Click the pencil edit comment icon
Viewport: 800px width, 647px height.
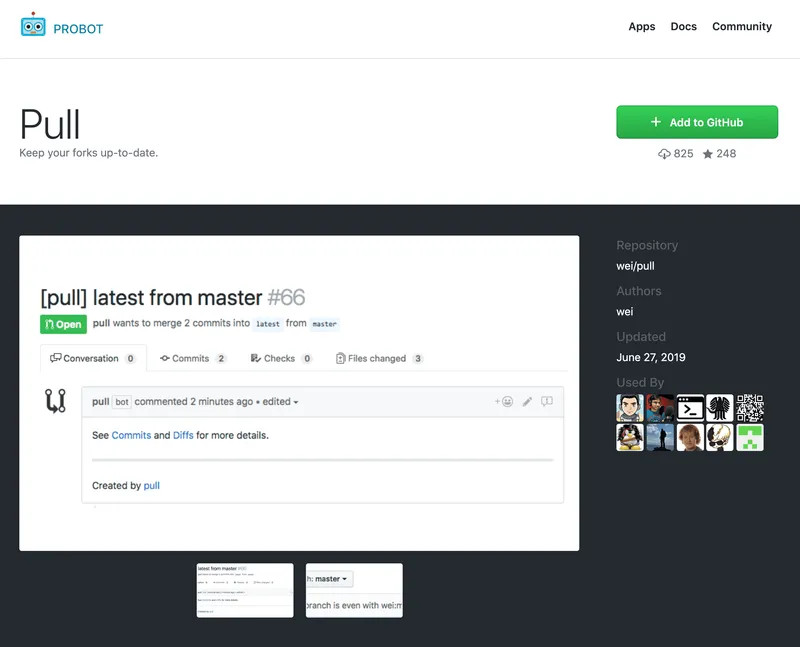coord(527,402)
